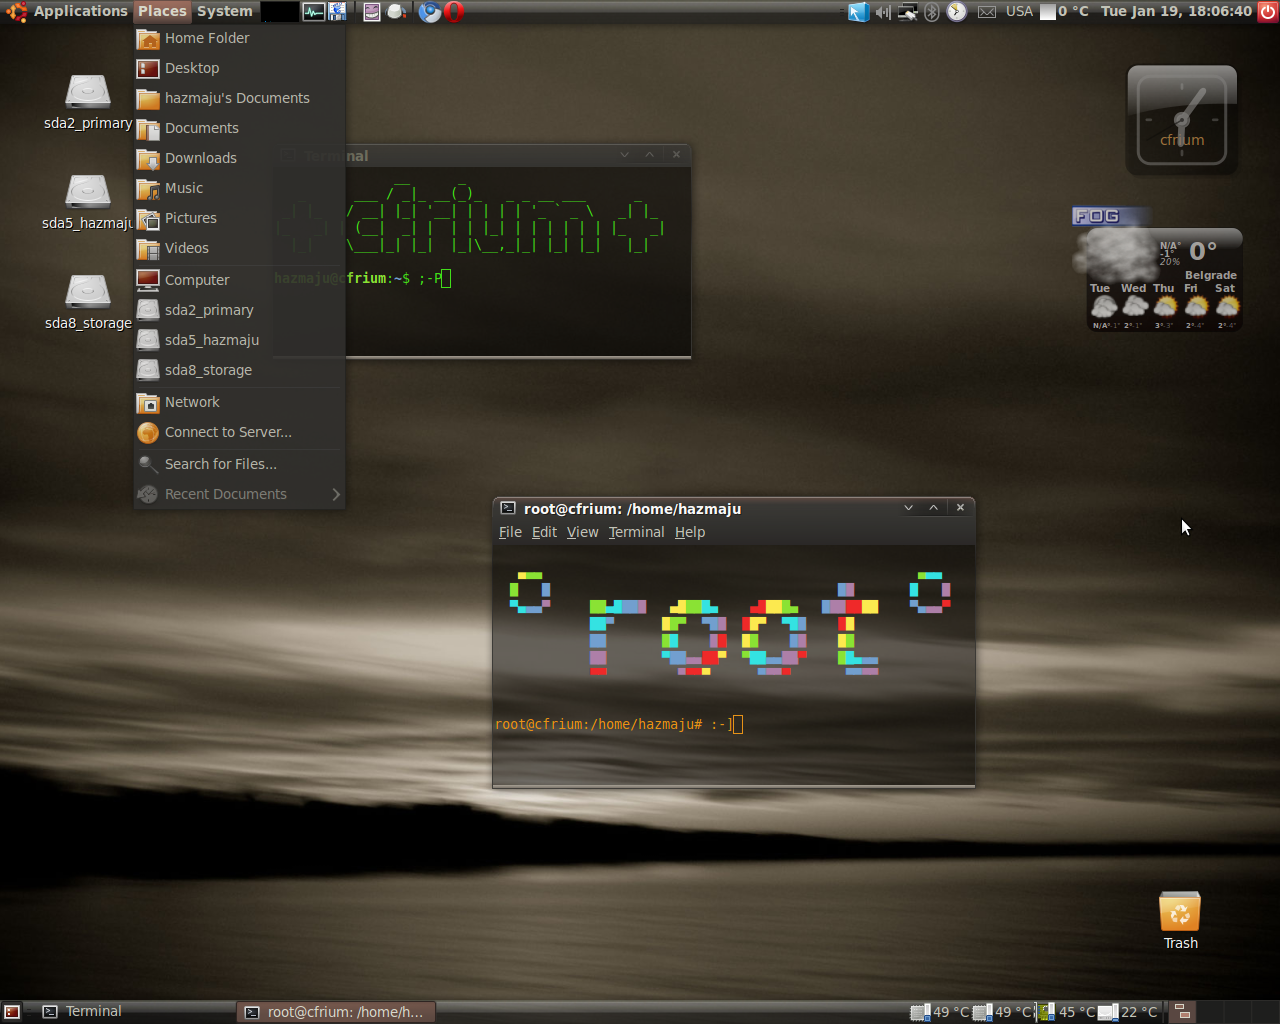Open the white blob launcher in panel
1280x1024 pixels.
coord(396,12)
